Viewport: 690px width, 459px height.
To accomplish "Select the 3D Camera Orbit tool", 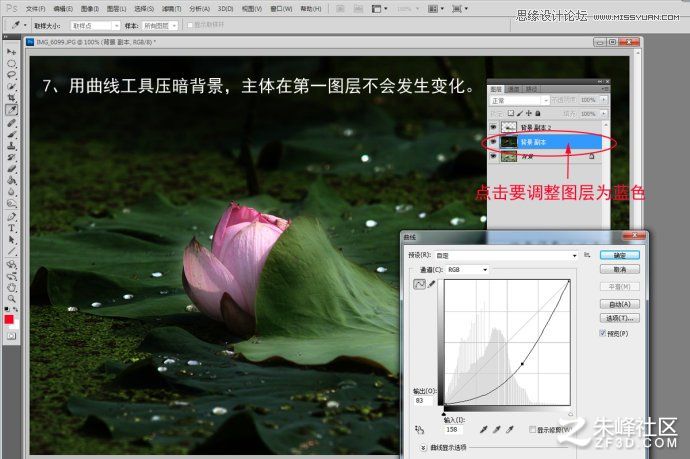I will click(x=11, y=276).
